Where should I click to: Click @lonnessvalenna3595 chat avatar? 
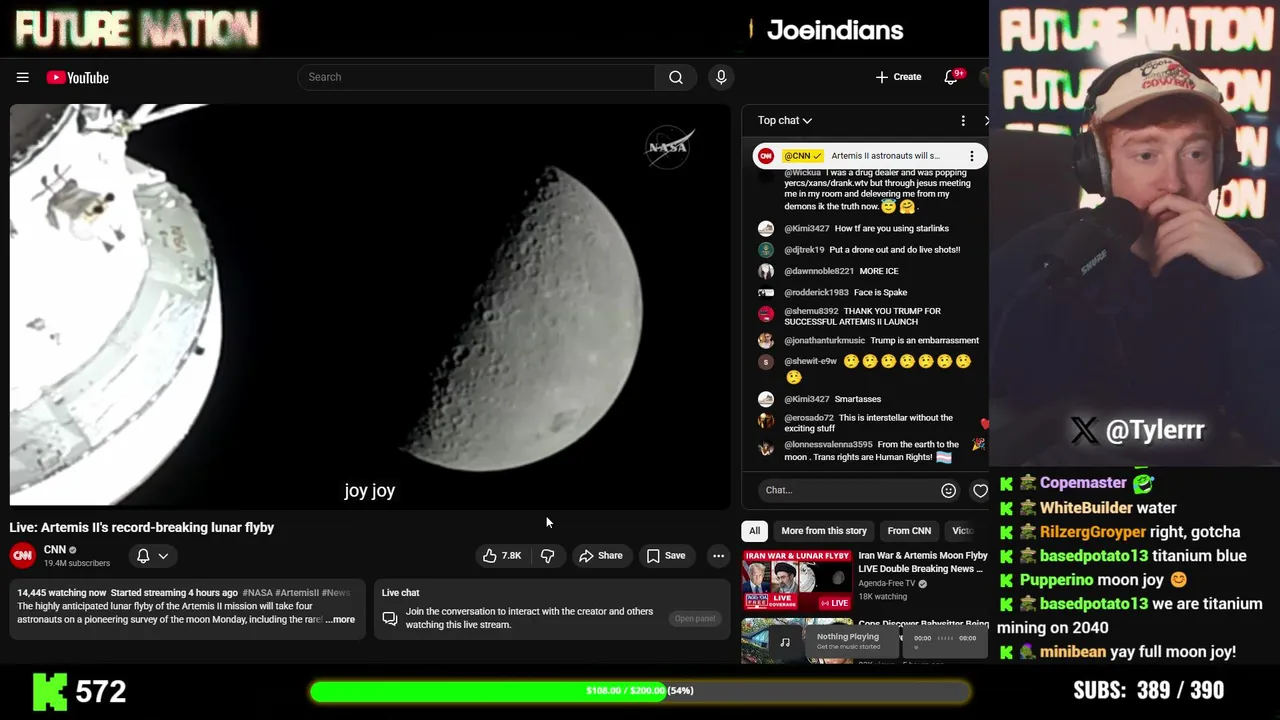point(766,449)
